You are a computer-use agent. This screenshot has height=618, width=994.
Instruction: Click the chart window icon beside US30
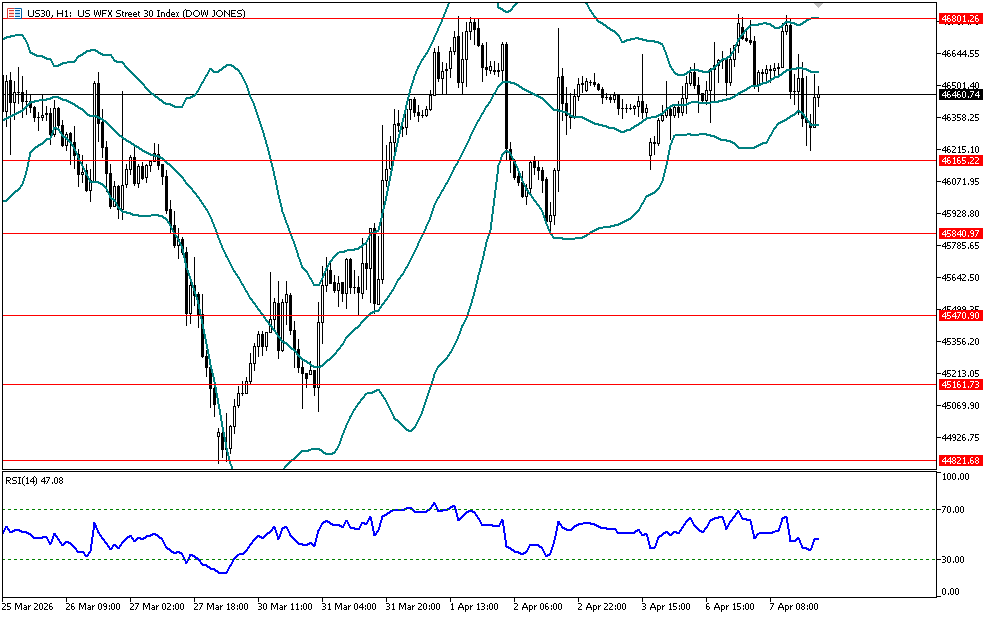click(13, 13)
